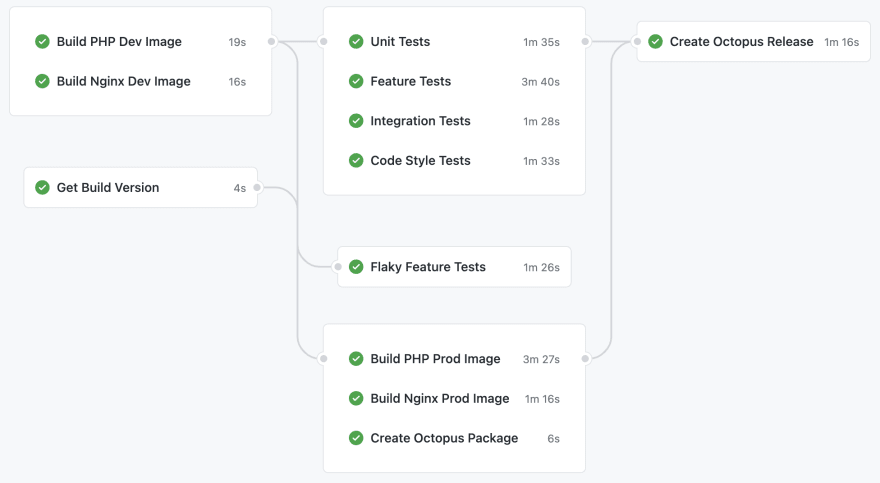Viewport: 880px width, 483px height.
Task: Click the 19s duration of Build PHP Dev Image
Action: click(237, 42)
